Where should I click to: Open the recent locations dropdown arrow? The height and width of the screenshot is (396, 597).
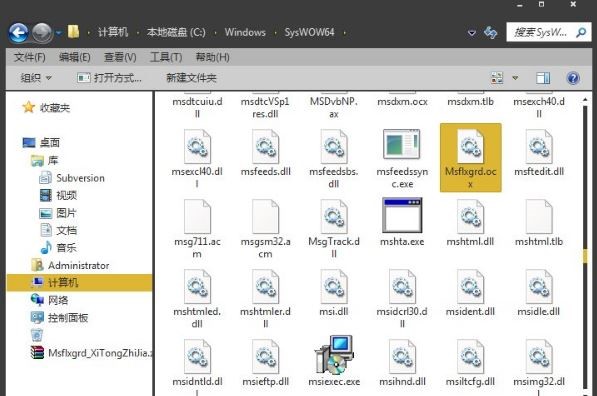click(58, 33)
